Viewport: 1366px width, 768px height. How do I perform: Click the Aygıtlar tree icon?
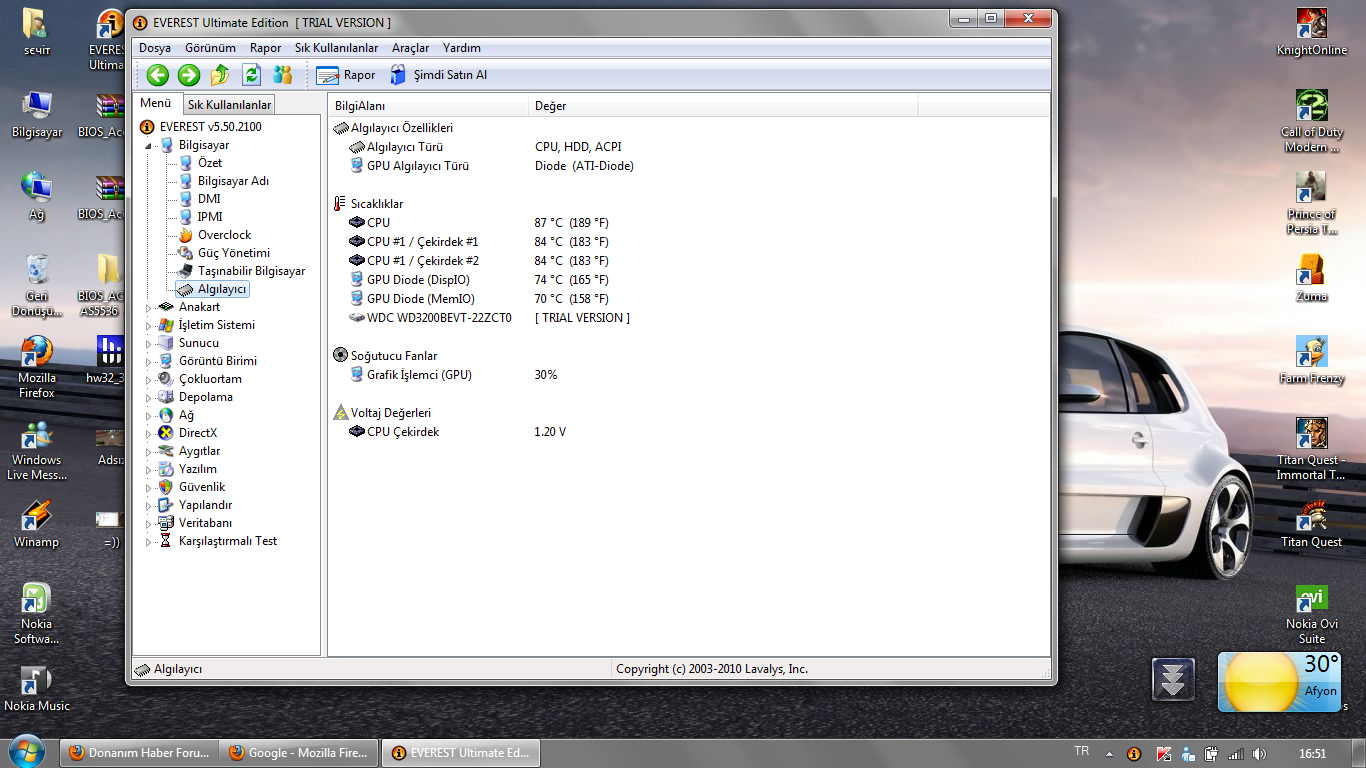click(x=166, y=451)
